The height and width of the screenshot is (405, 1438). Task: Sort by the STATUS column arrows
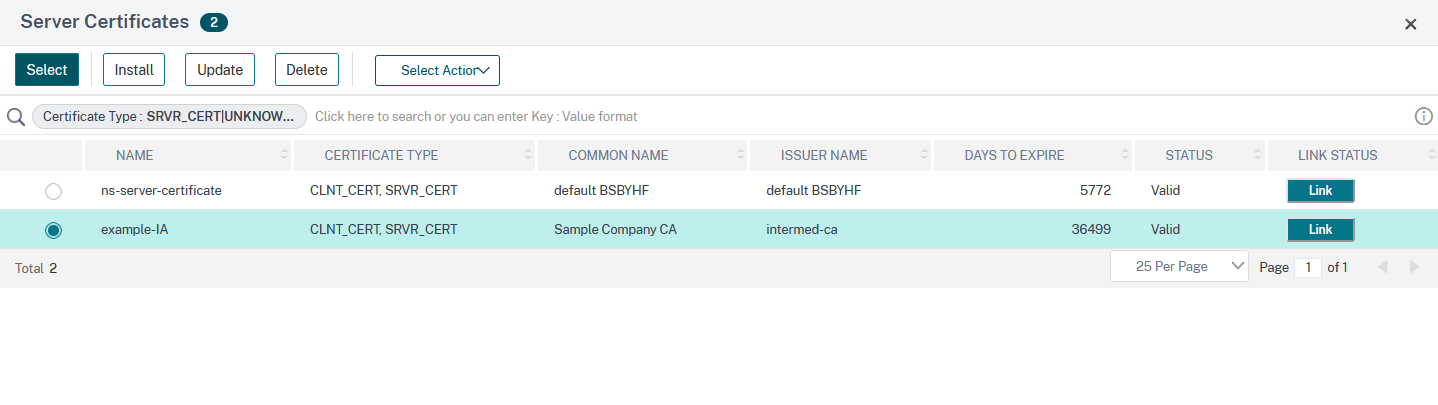[1258, 155]
